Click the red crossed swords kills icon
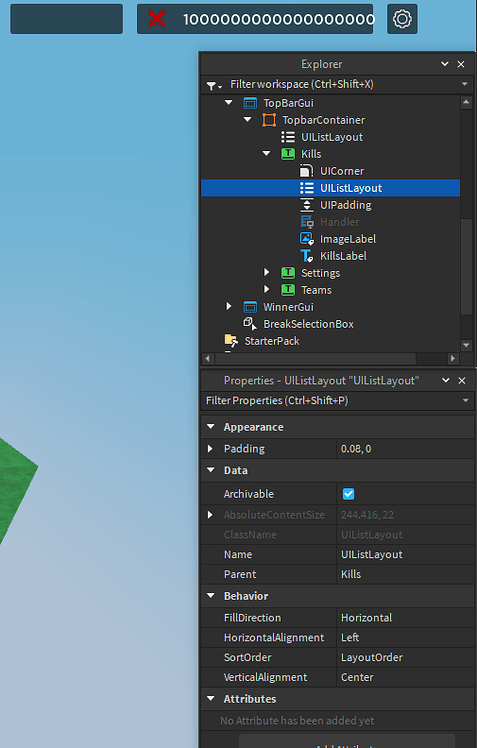 coord(156,19)
